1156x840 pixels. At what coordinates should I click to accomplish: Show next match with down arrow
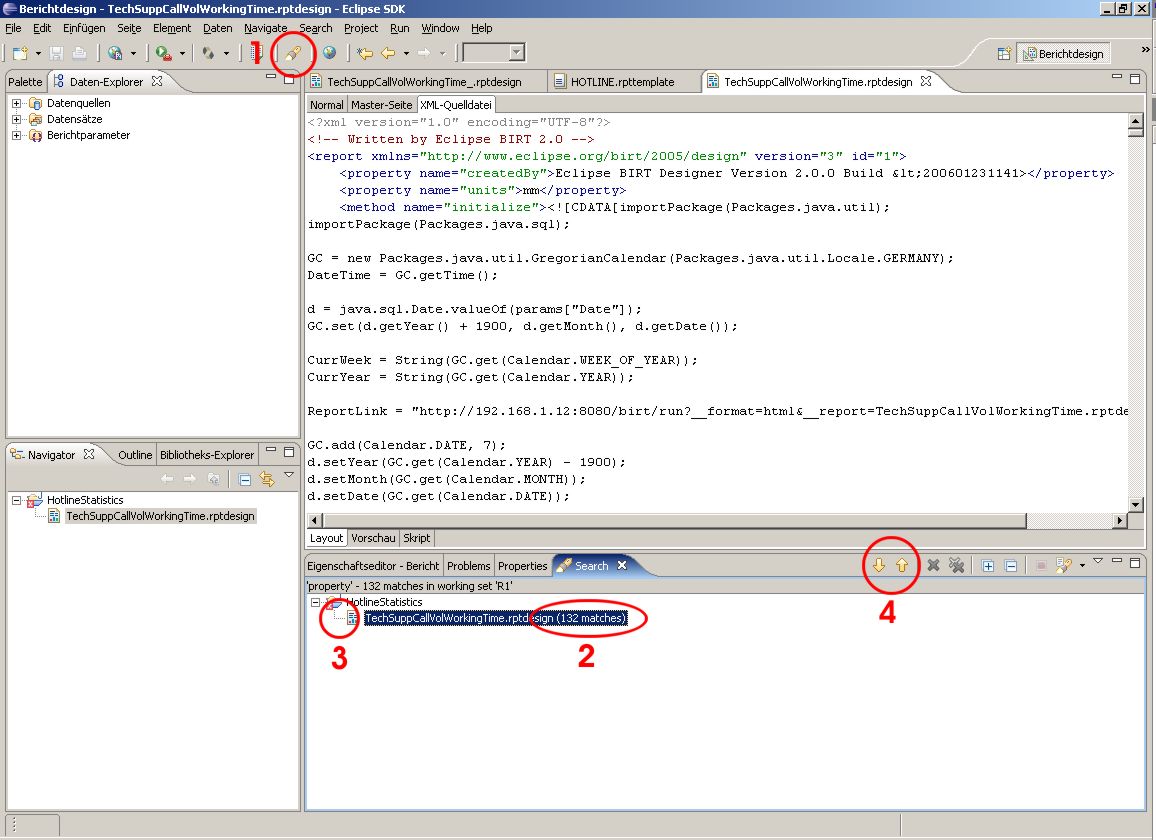click(x=879, y=566)
